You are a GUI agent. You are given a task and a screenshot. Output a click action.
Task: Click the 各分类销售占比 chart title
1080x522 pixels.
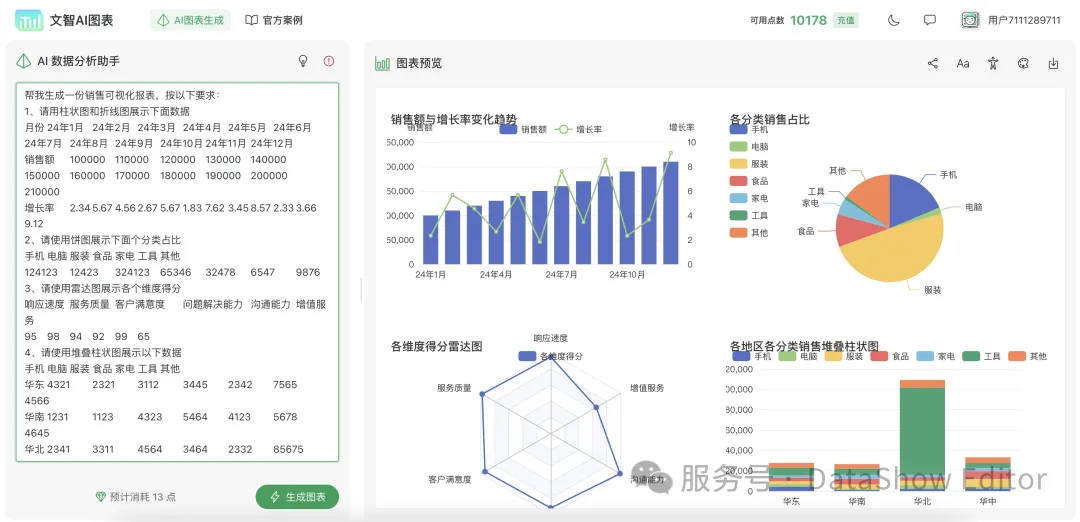(x=769, y=119)
